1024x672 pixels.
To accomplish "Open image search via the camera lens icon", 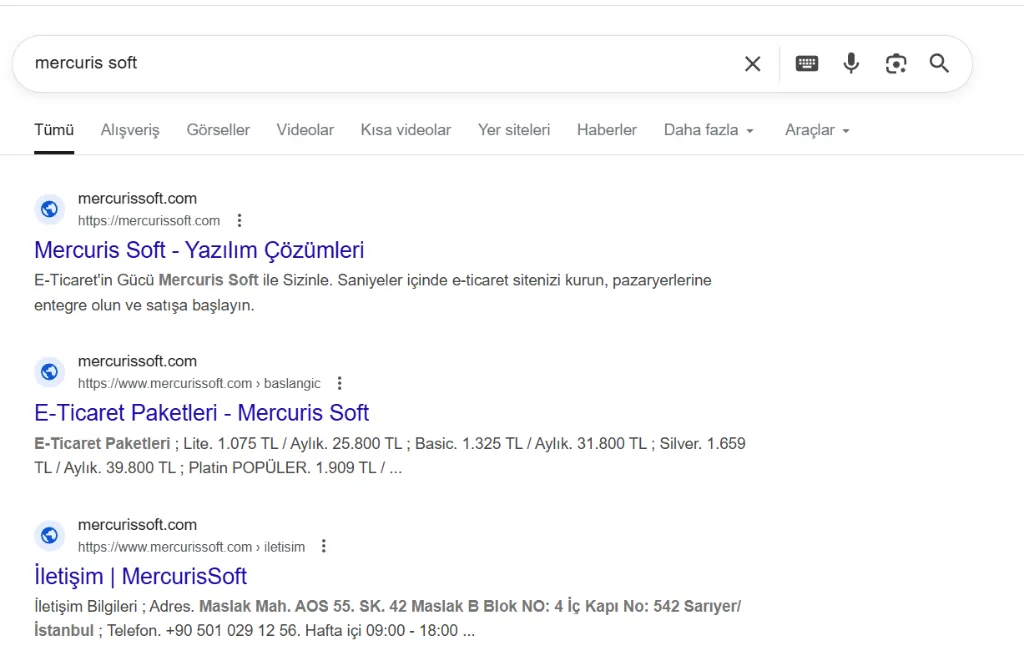I will [x=896, y=64].
